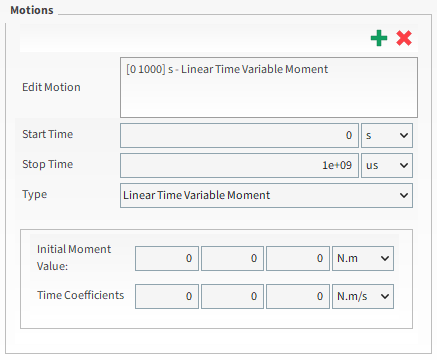Click the Stop Time value field

239,165
